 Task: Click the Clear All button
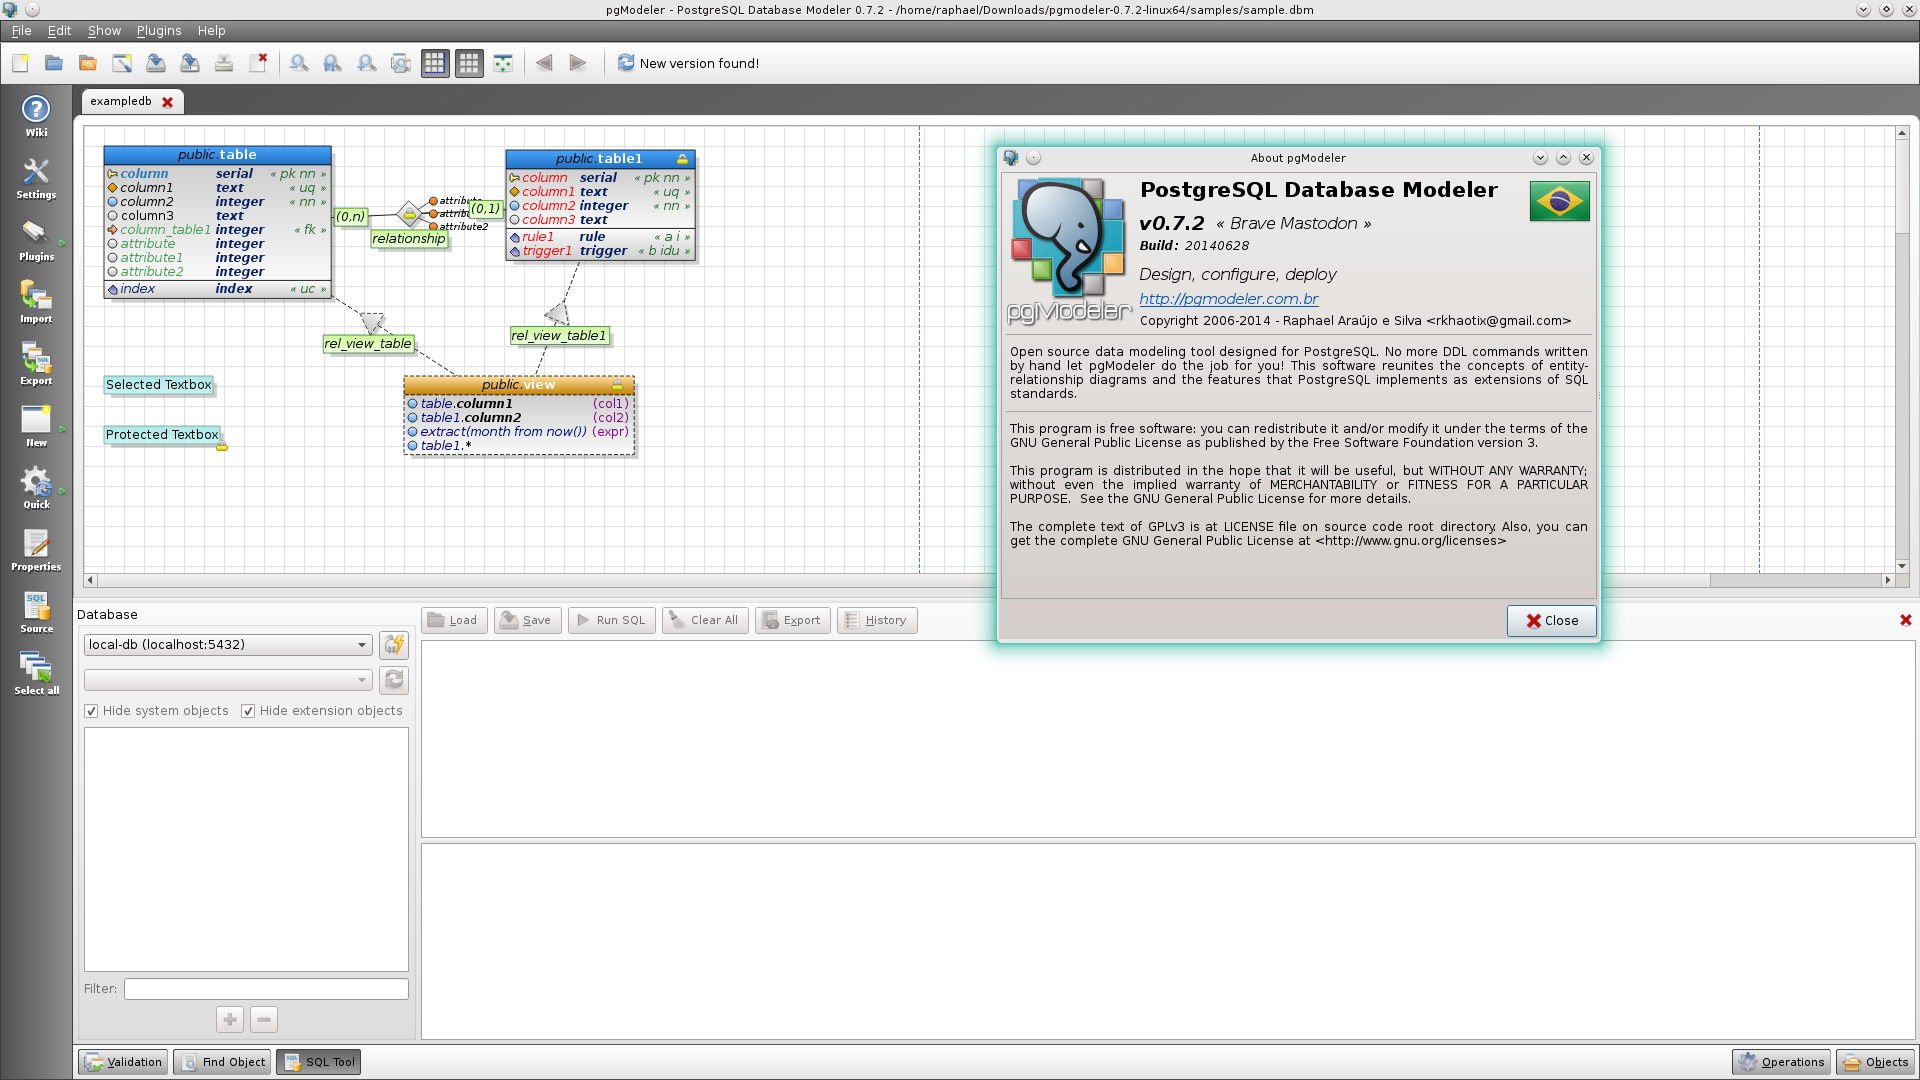[704, 620]
